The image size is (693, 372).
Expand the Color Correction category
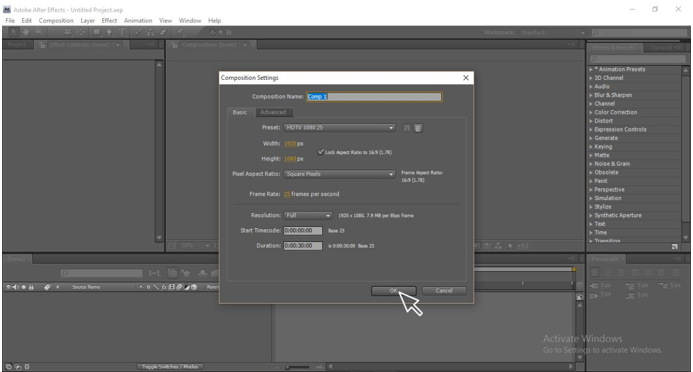pos(590,112)
